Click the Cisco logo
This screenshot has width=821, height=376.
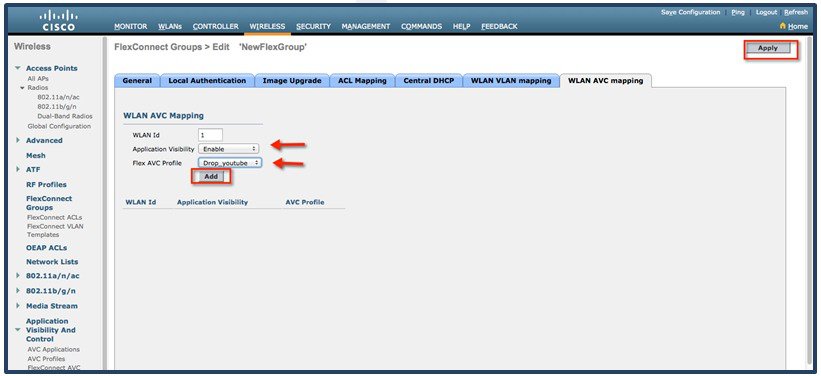(x=58, y=20)
